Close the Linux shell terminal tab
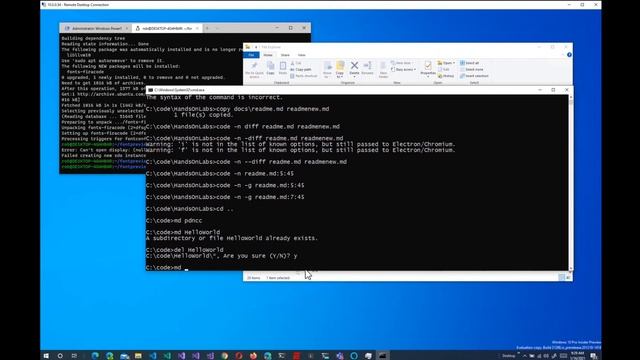This screenshot has height=360, width=640. 197,28
